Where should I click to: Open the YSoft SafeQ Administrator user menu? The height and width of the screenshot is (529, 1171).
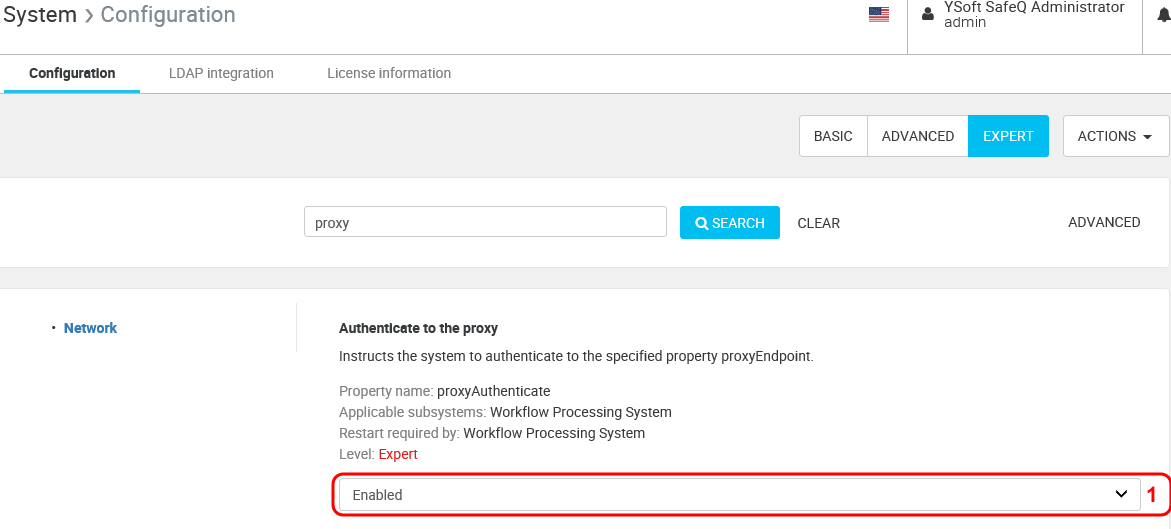click(1034, 14)
